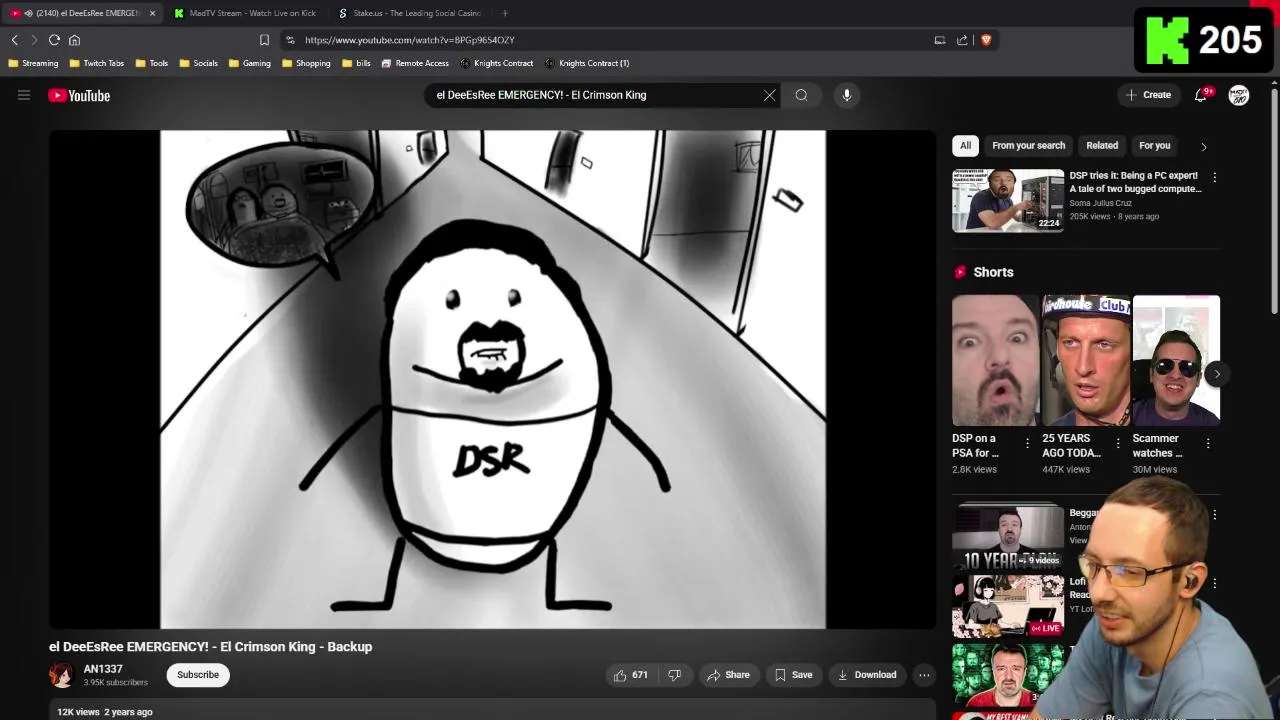Open options for DSP tries it video
This screenshot has height=720, width=1280.
click(x=1214, y=177)
